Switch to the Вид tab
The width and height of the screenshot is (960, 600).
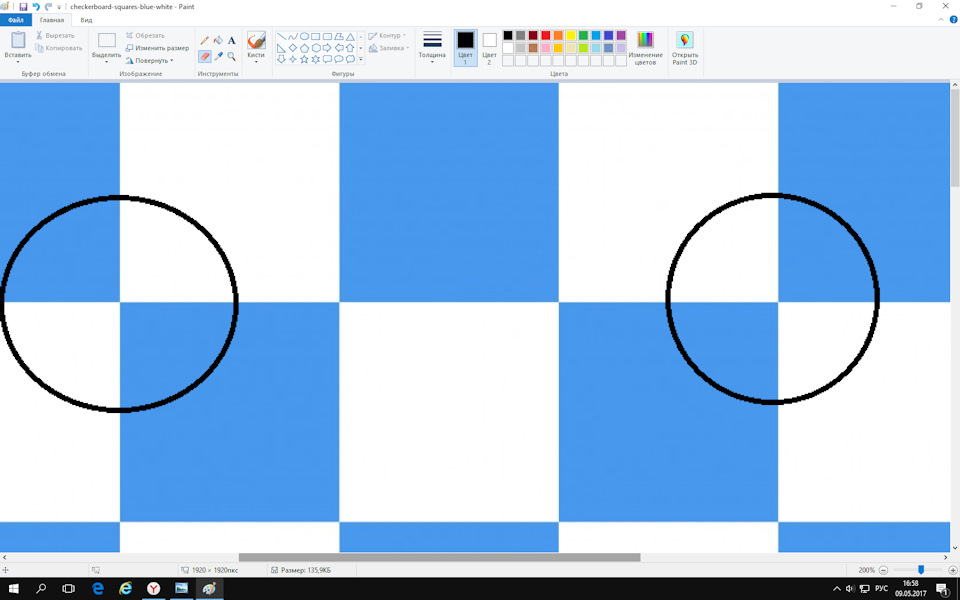tap(86, 20)
